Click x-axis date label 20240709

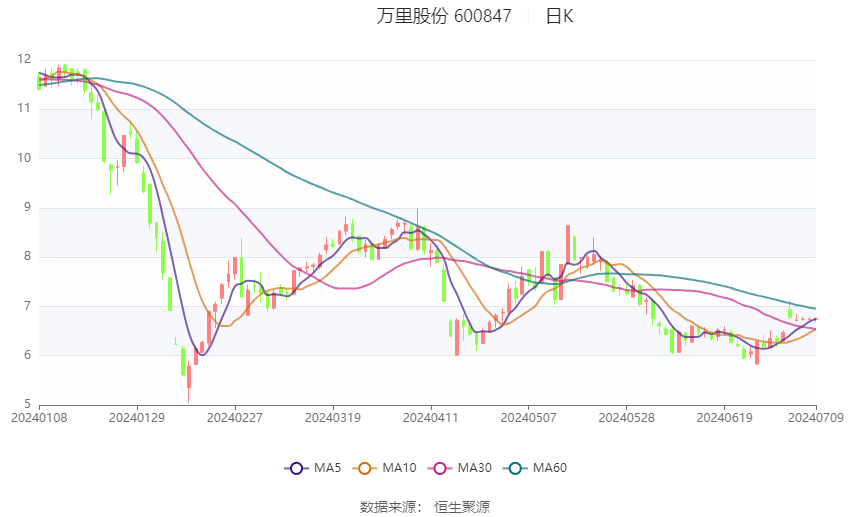click(x=816, y=418)
